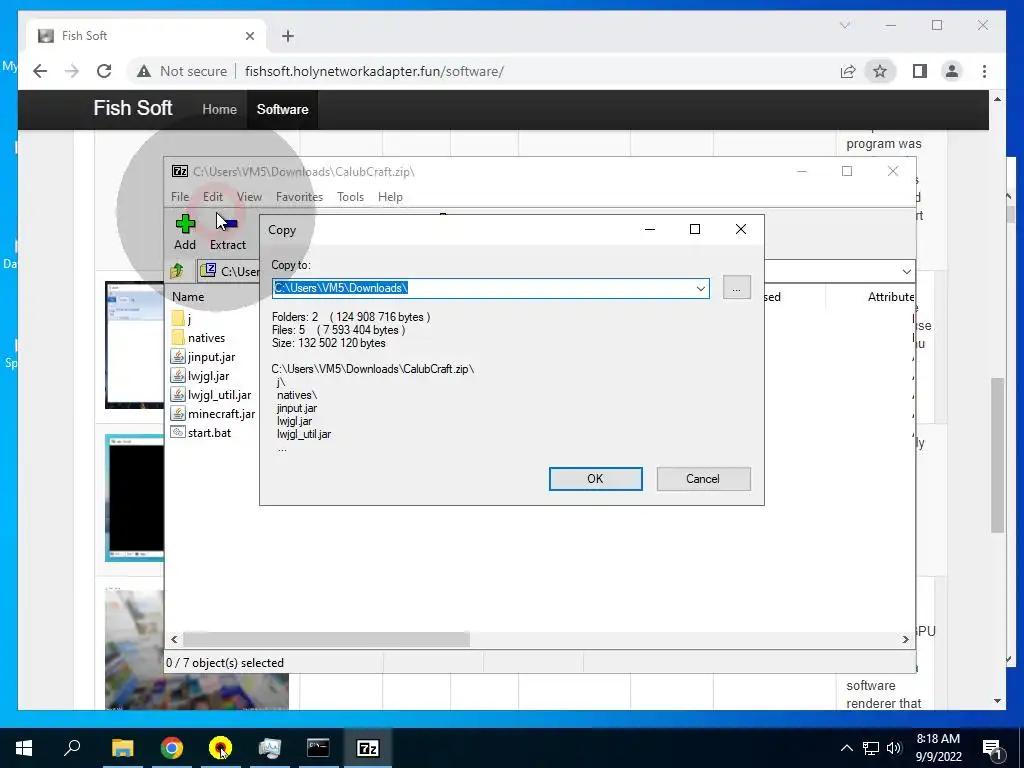
Task: Open the Chrome profile avatar
Action: (952, 71)
